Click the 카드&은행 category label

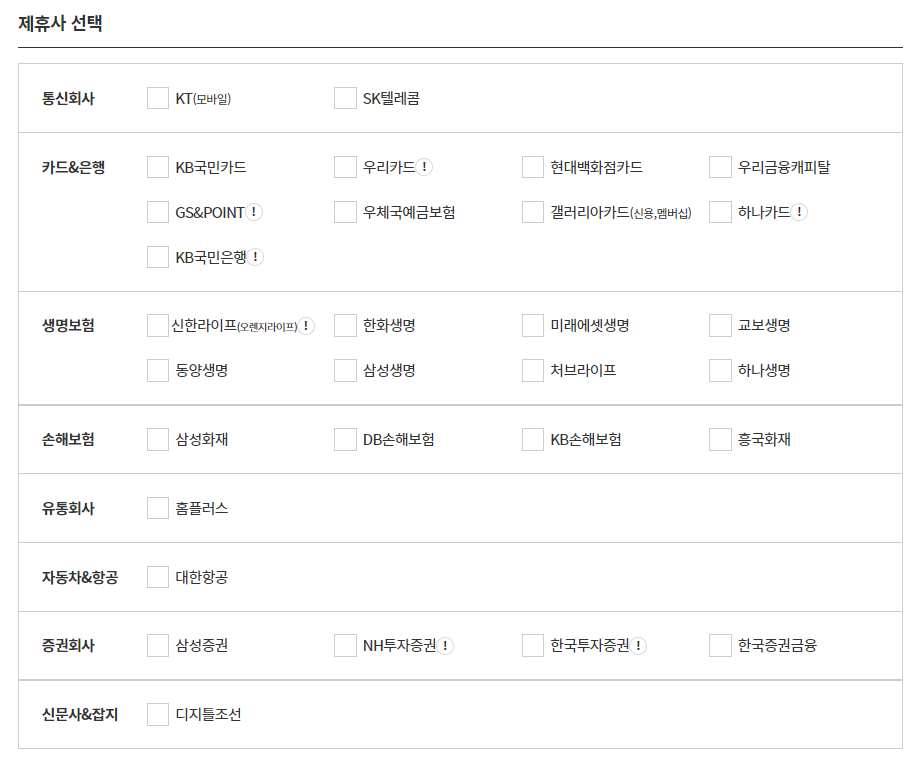[x=73, y=168]
